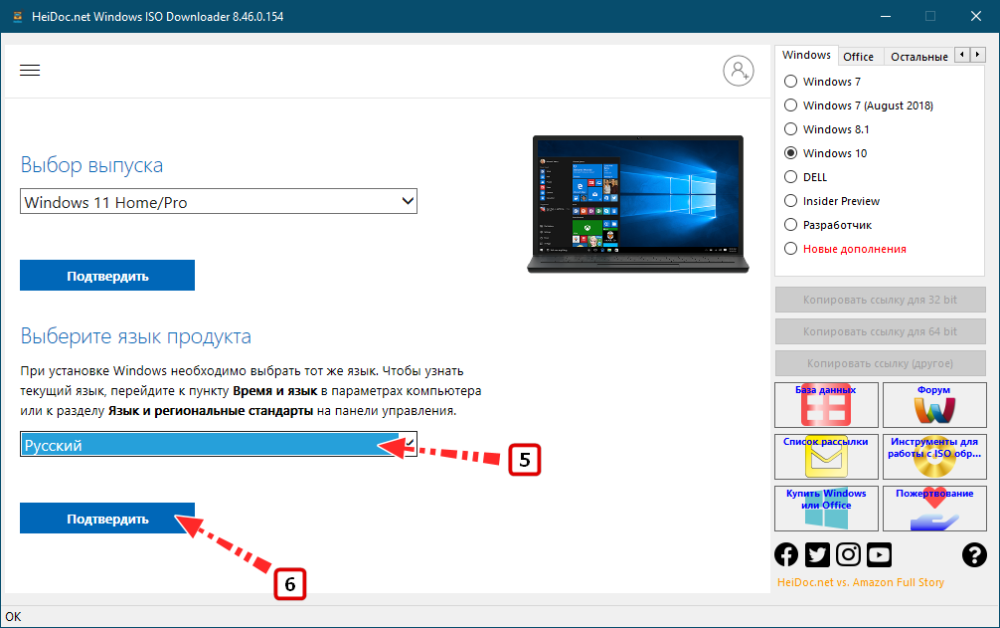This screenshot has width=1000, height=628.
Task: Switch to the Остальные tab
Action: [919, 57]
